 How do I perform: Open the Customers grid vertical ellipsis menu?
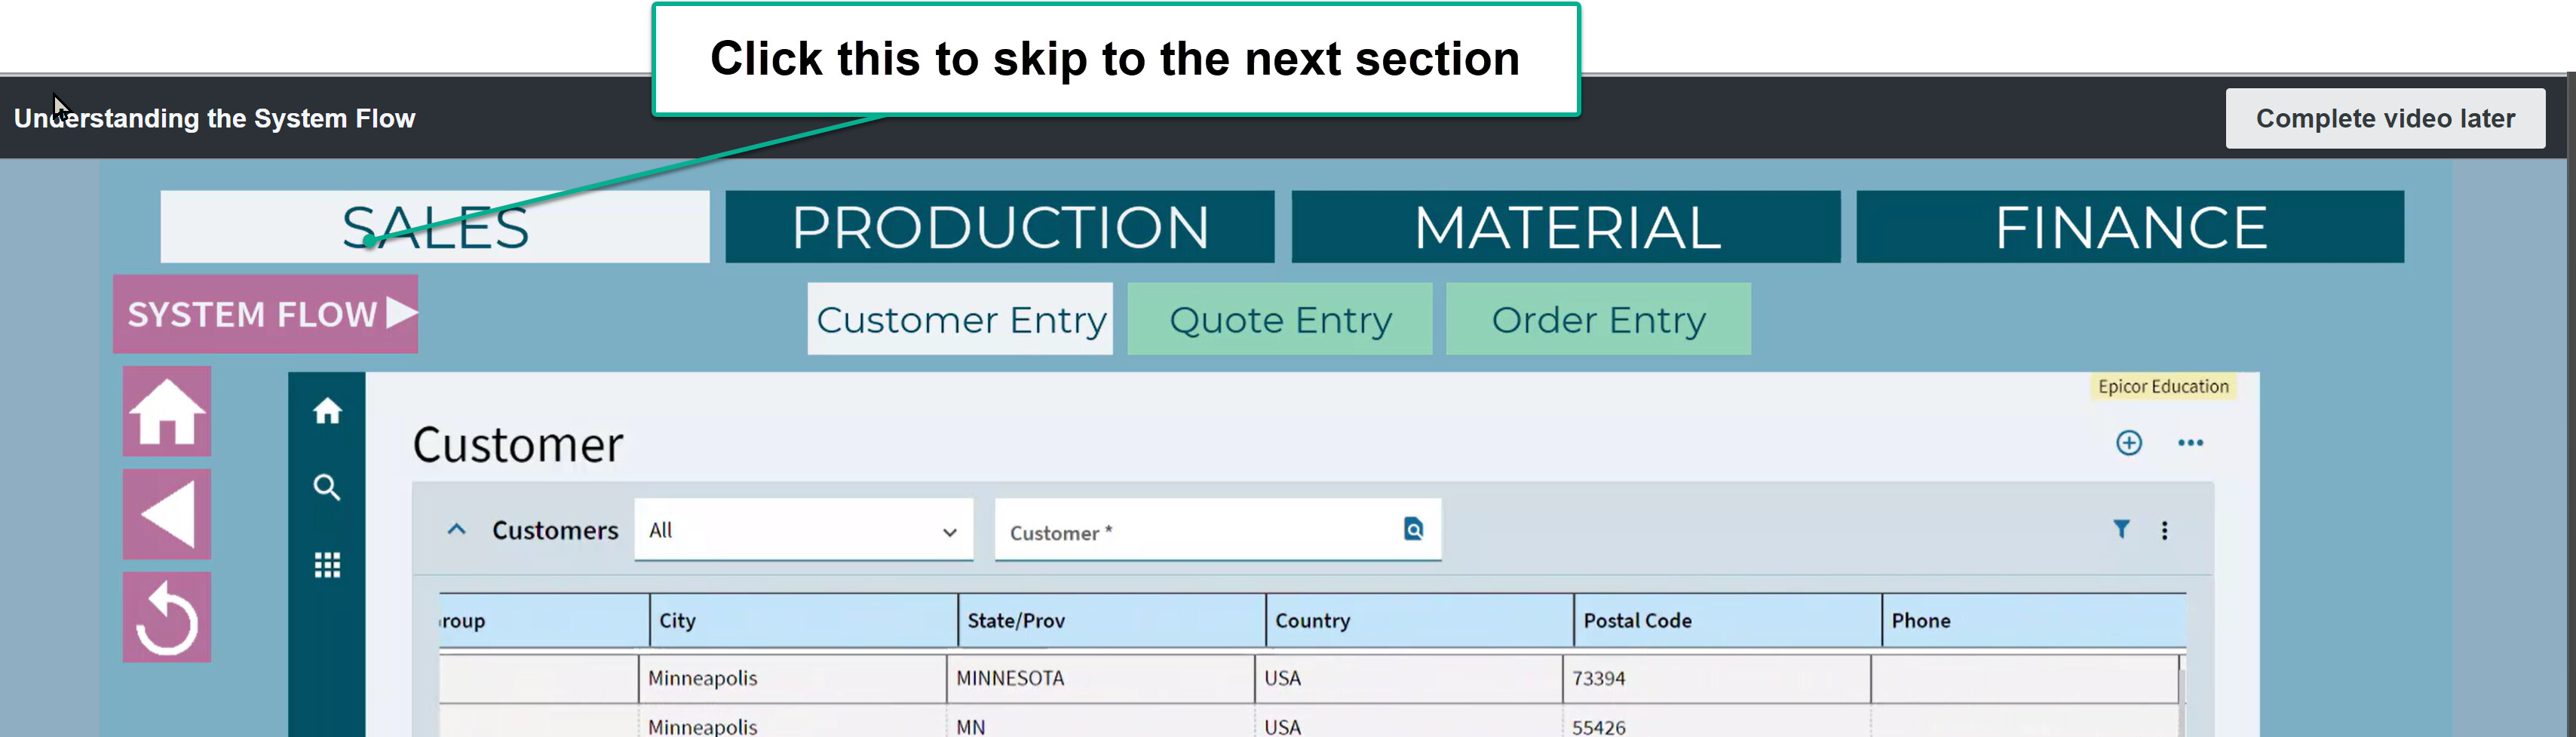tap(2165, 530)
